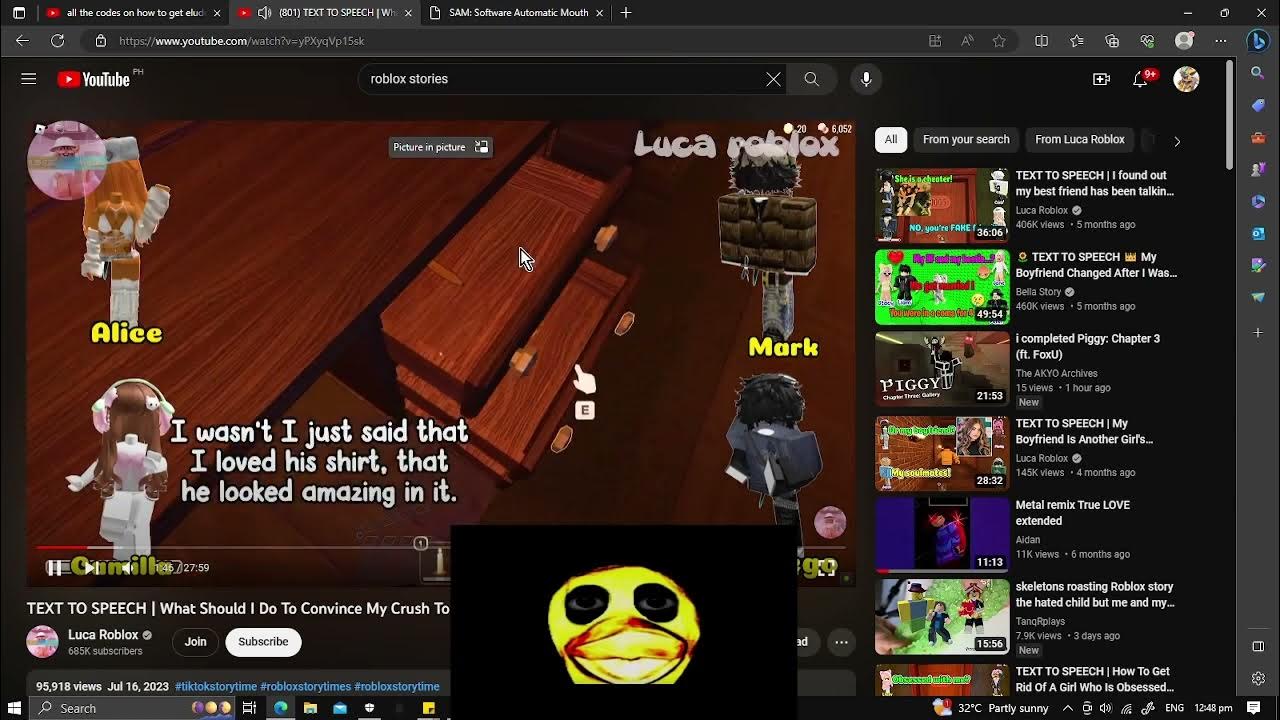This screenshot has height=720, width=1280.
Task: Open the Edge favorites list
Action: [x=1077, y=41]
